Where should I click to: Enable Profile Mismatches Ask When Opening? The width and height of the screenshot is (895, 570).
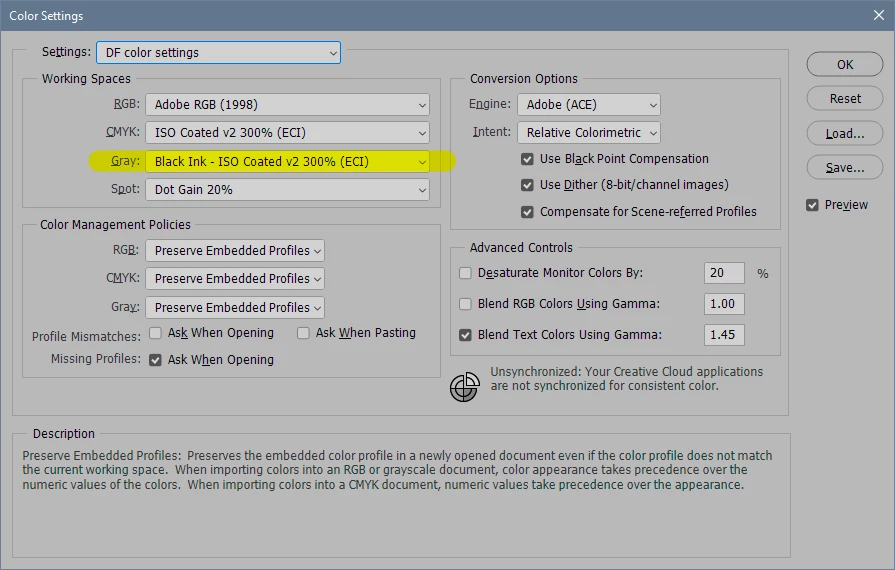click(x=155, y=333)
